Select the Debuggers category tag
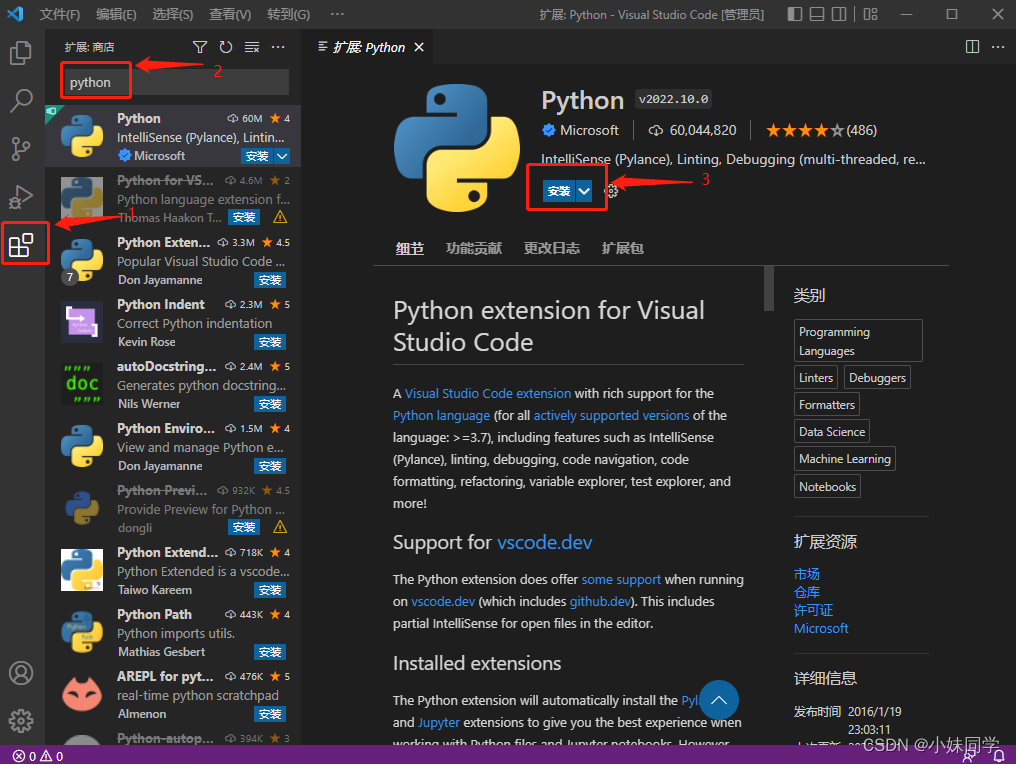 877,378
